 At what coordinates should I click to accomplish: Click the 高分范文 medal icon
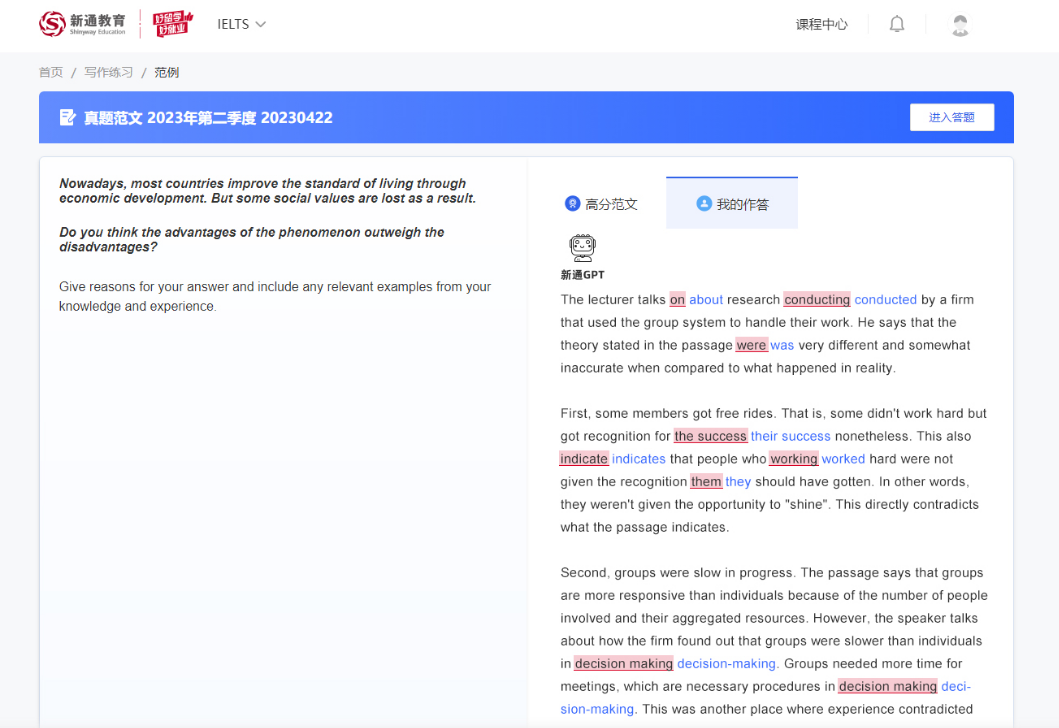572,203
